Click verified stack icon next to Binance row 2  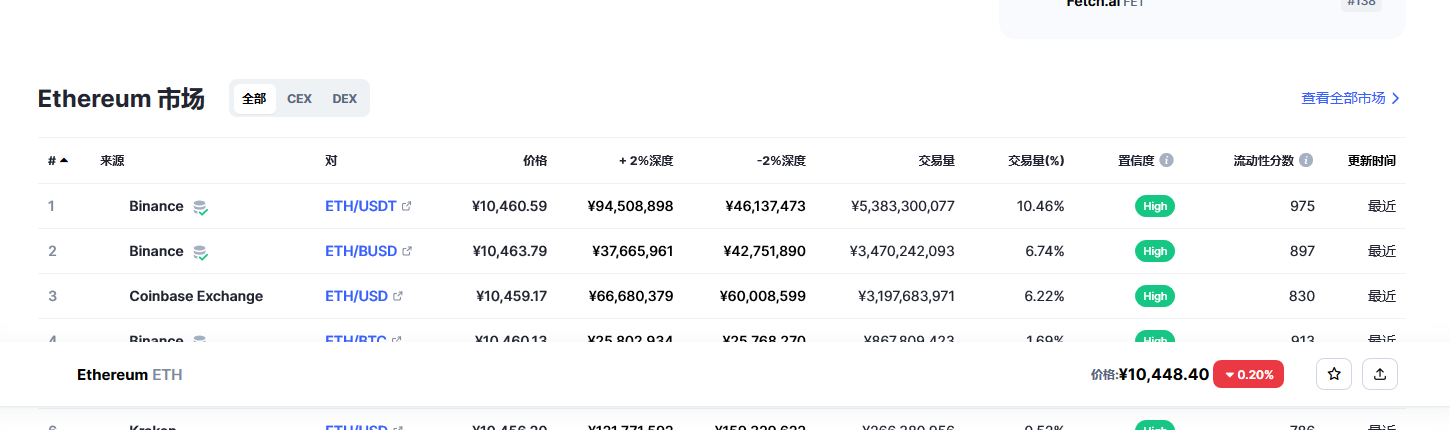201,252
